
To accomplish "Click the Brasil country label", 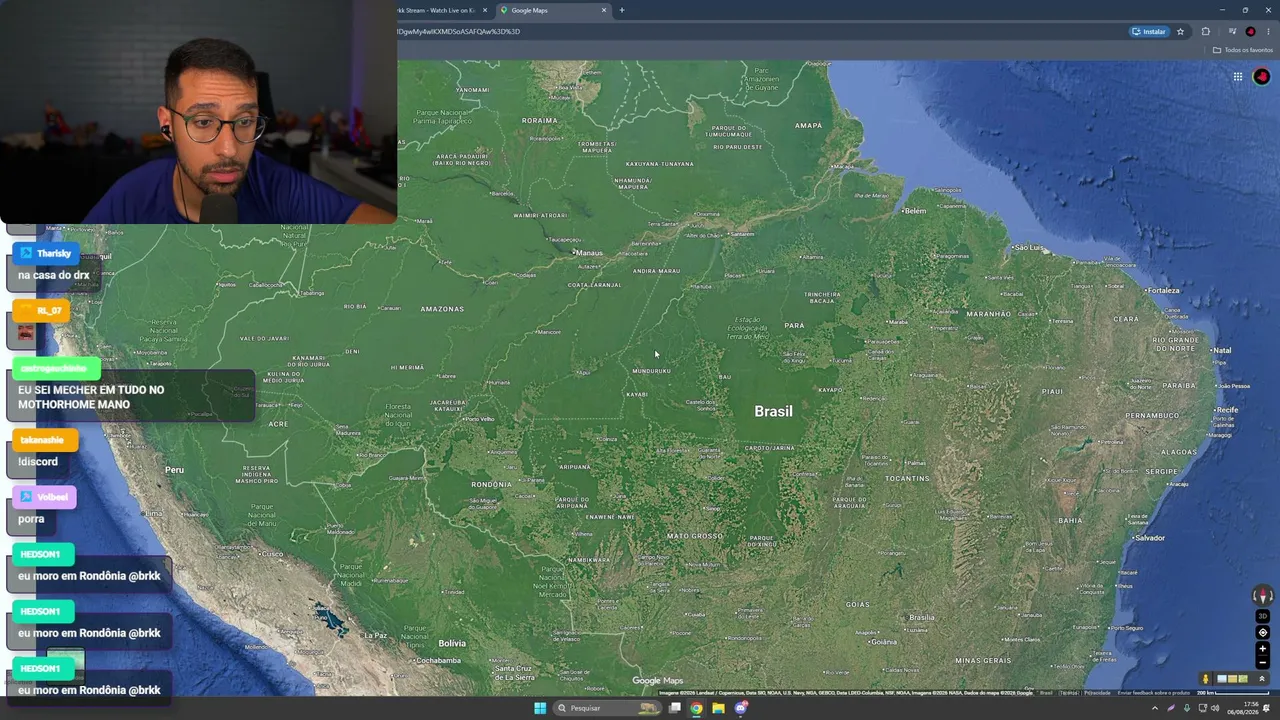I will pos(773,411).
